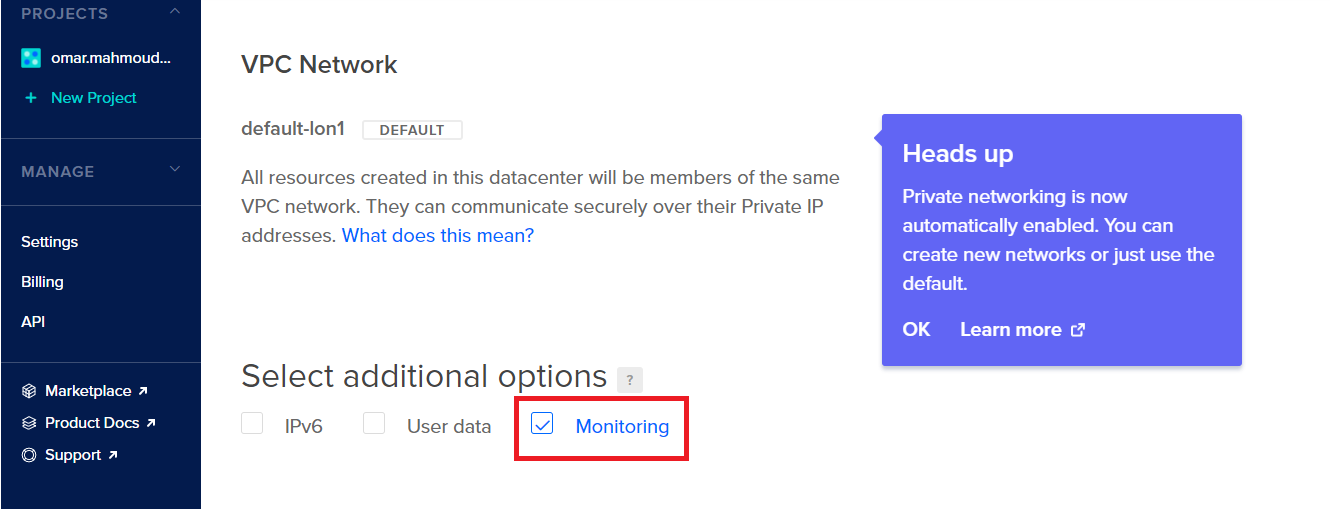Click the Support lifebuoy icon

click(29, 455)
